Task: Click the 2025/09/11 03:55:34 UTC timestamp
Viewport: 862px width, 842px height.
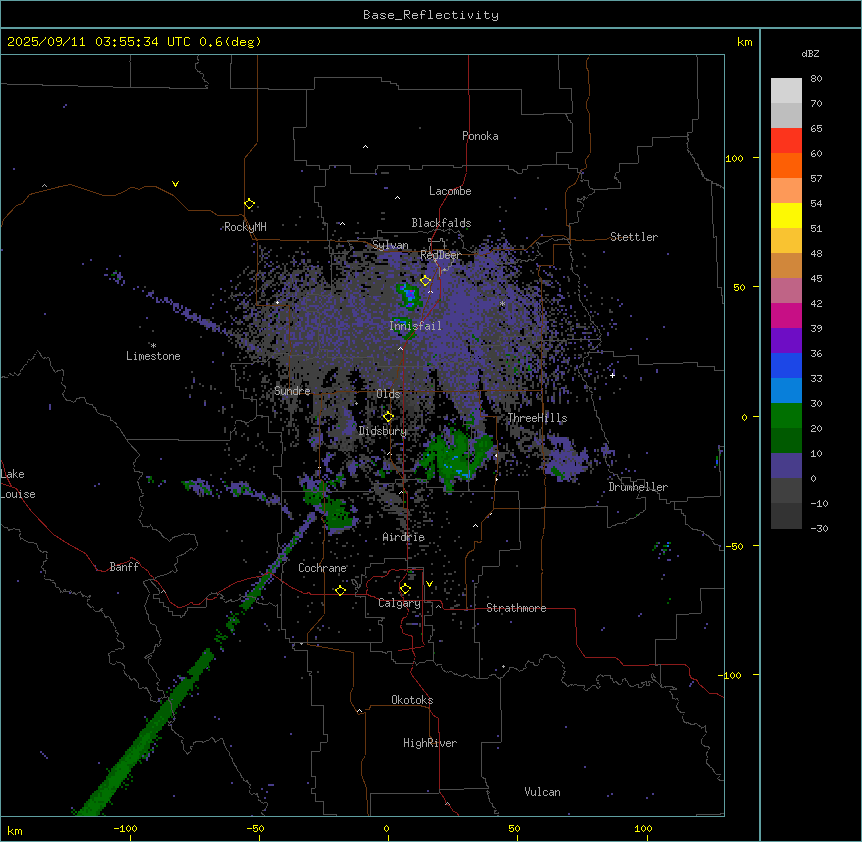Action: 98,42
